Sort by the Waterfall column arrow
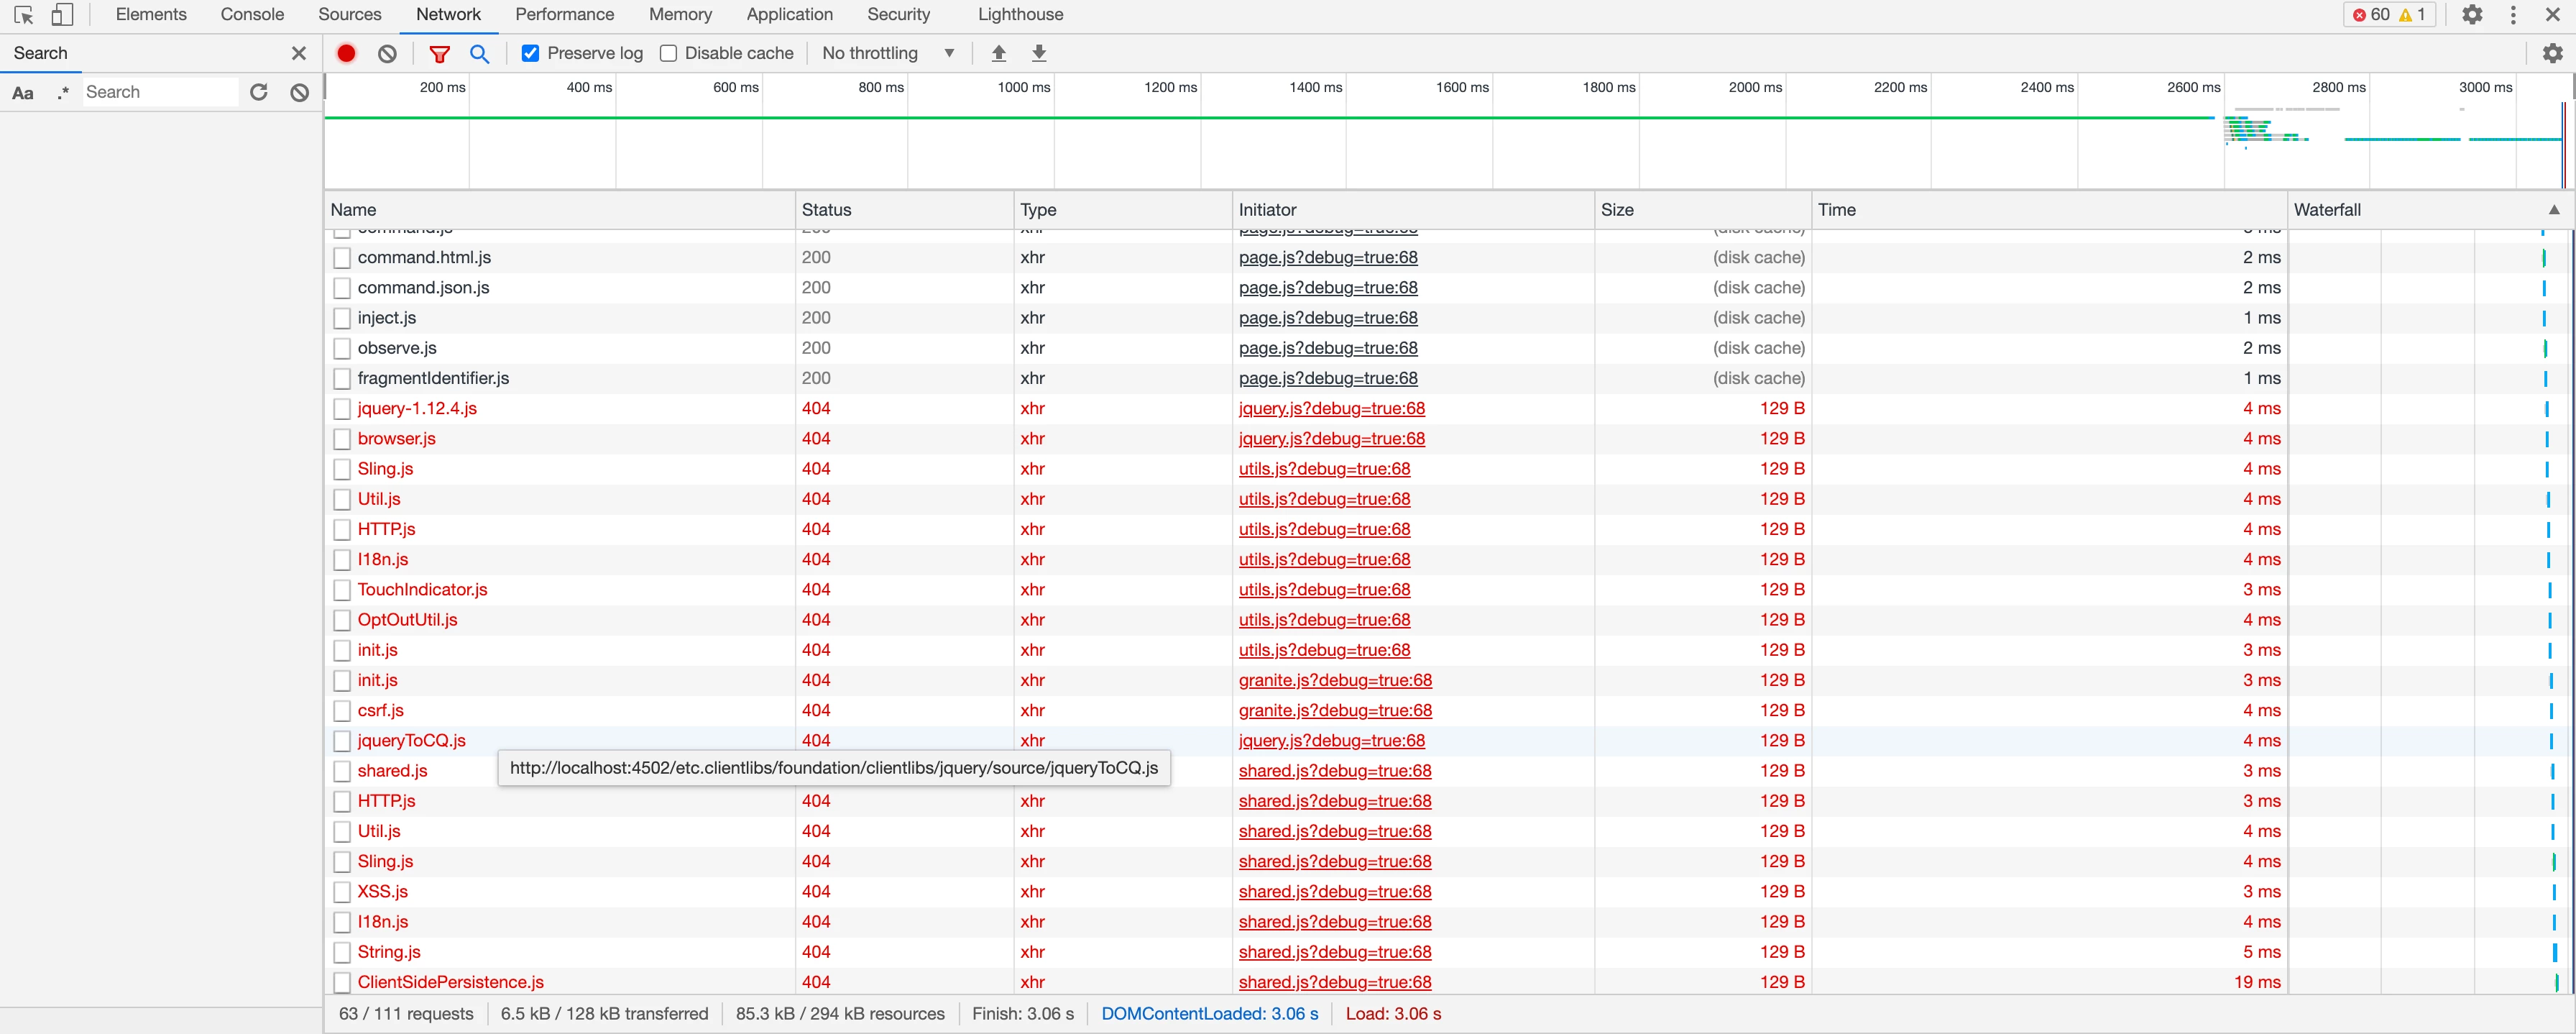 click(2553, 210)
